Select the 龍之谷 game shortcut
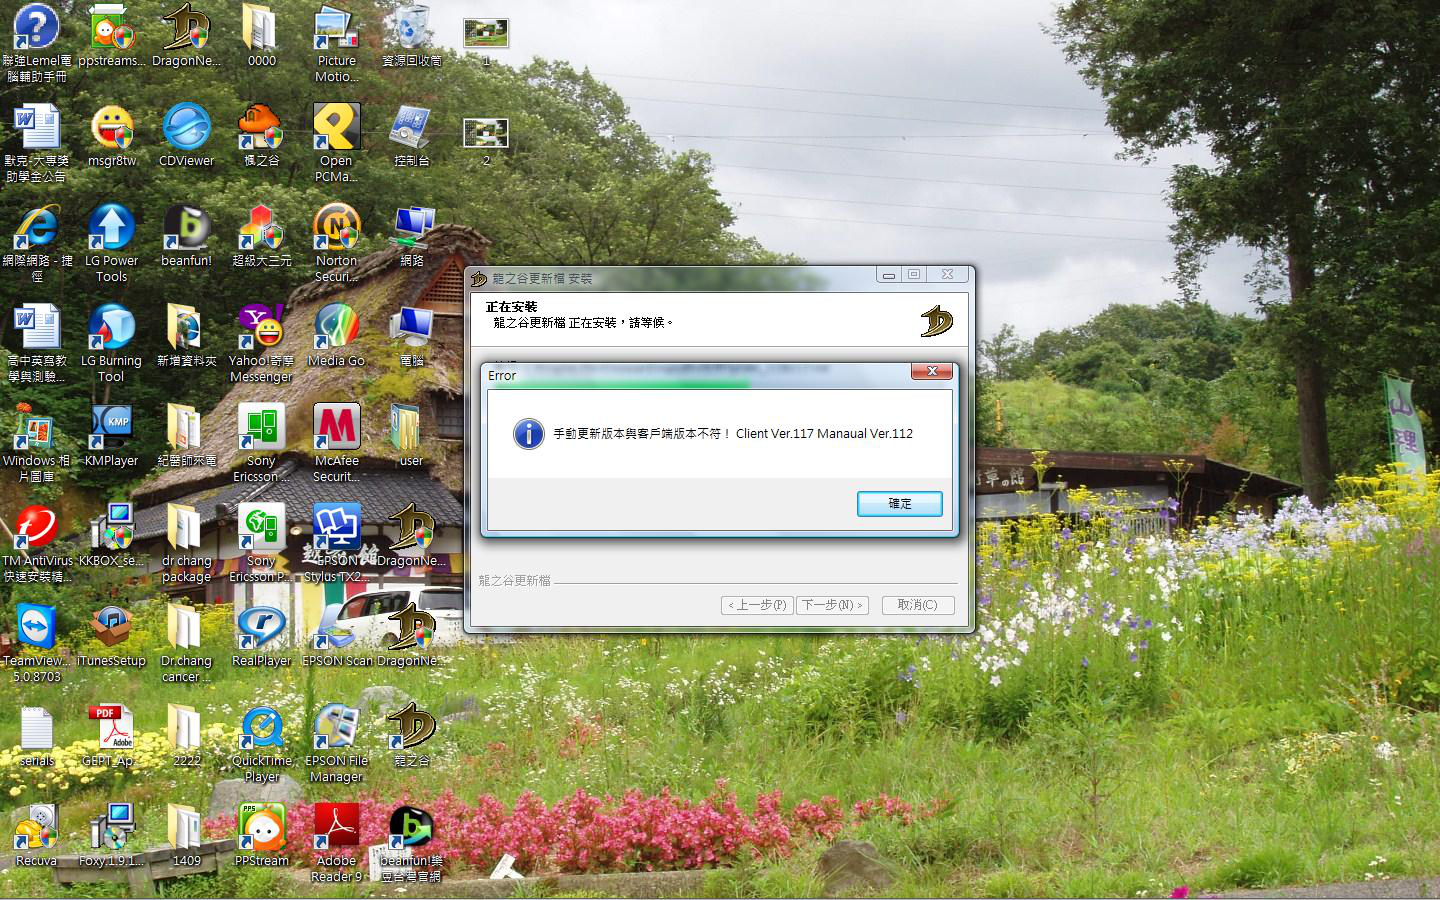 (411, 736)
